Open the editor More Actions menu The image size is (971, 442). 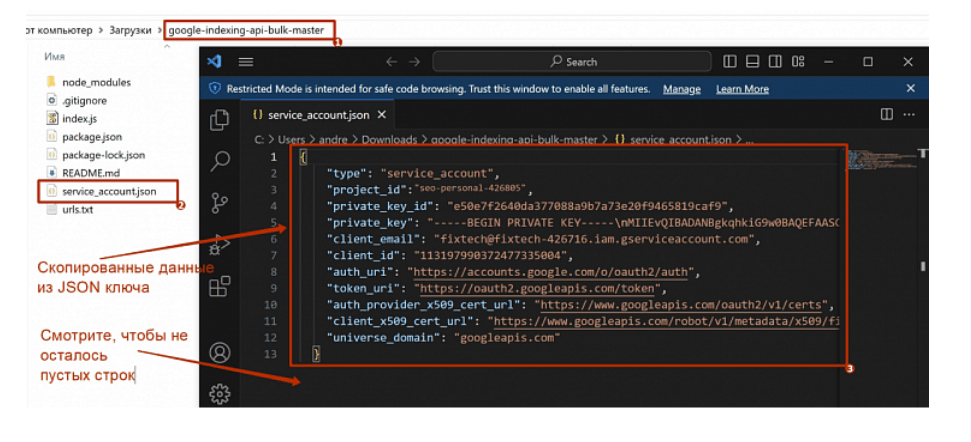click(x=909, y=115)
